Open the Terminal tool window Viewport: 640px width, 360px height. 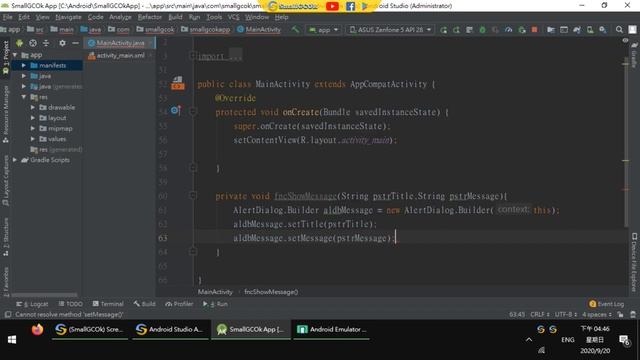click(x=108, y=304)
